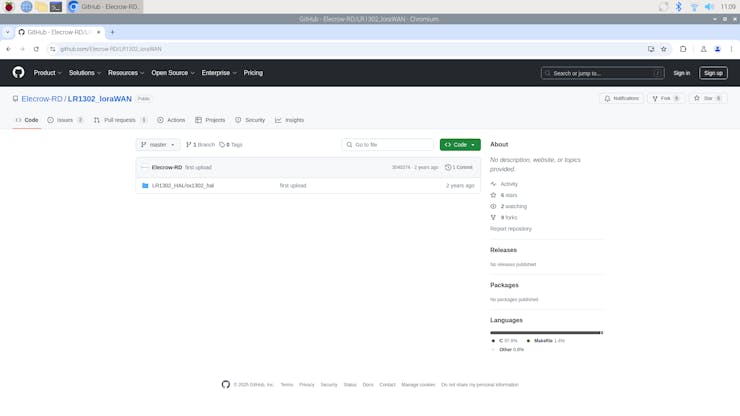Expand the Product menu

(x=47, y=73)
